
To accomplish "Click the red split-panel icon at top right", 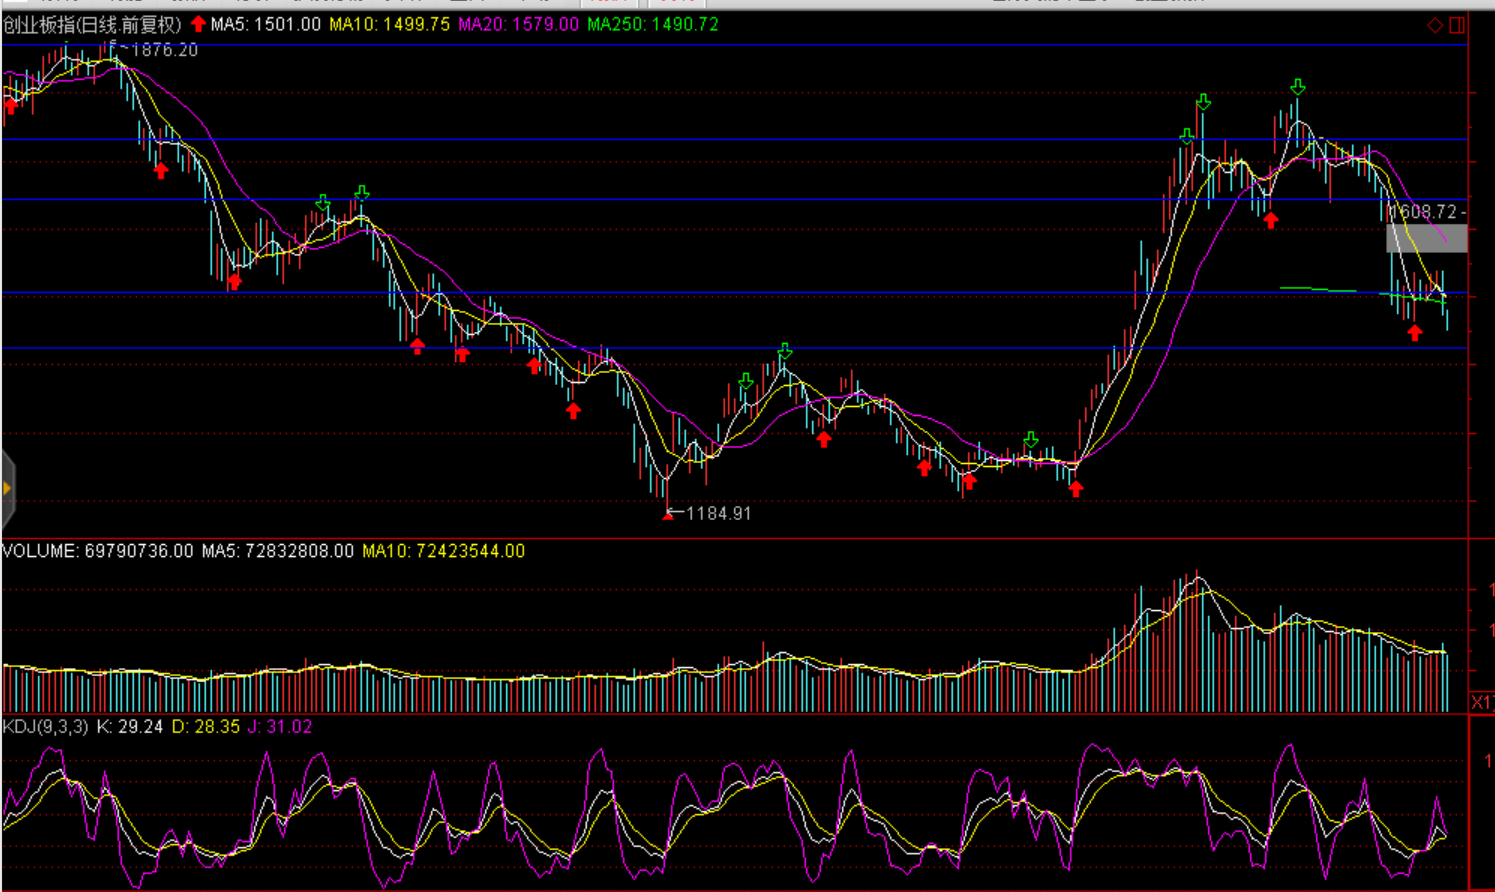I will [1457, 25].
